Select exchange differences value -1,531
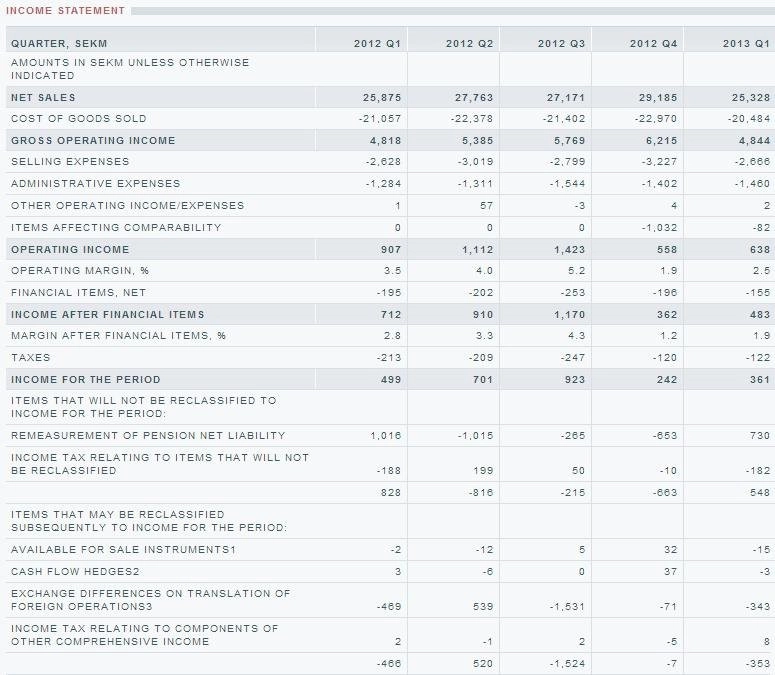Viewport: 775px width, 675px height. click(567, 606)
